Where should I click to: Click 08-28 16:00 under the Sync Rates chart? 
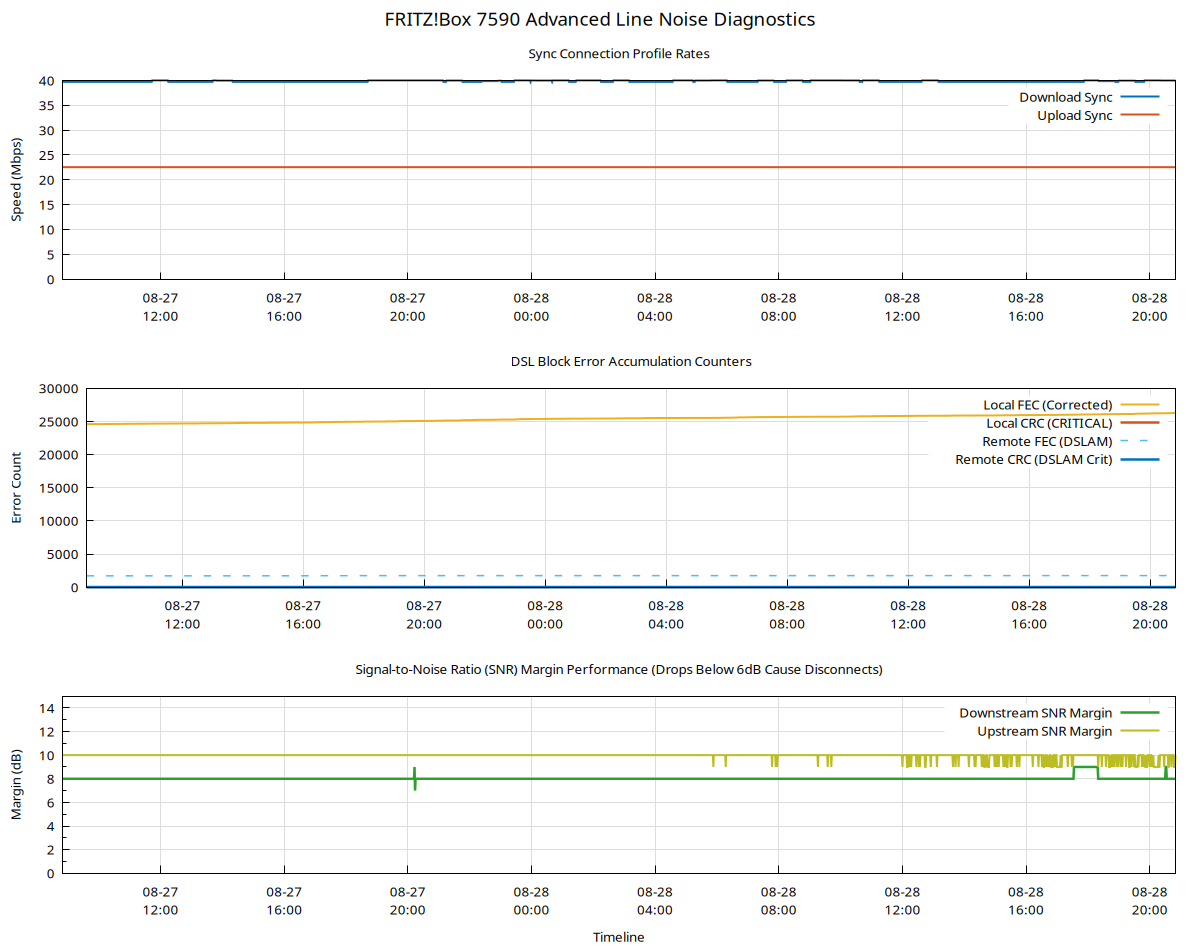(1026, 307)
